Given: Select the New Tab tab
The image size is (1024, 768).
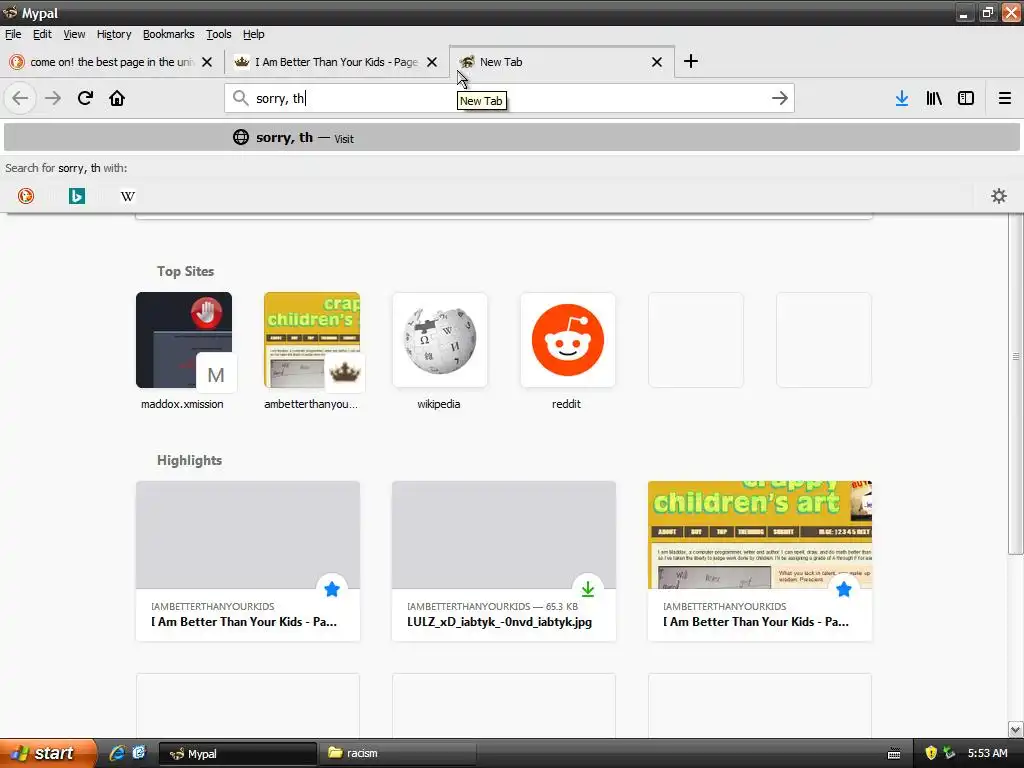Looking at the screenshot, I should (x=562, y=62).
